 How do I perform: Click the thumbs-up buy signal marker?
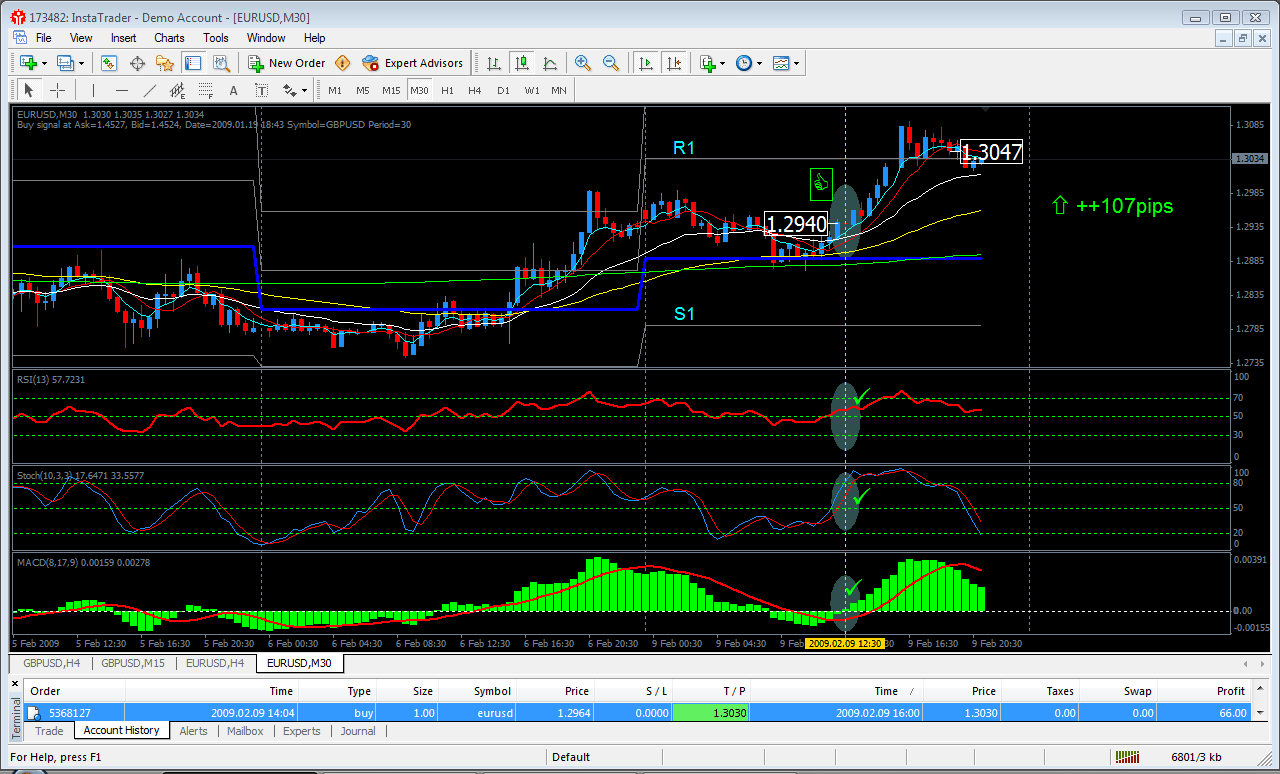tap(821, 183)
